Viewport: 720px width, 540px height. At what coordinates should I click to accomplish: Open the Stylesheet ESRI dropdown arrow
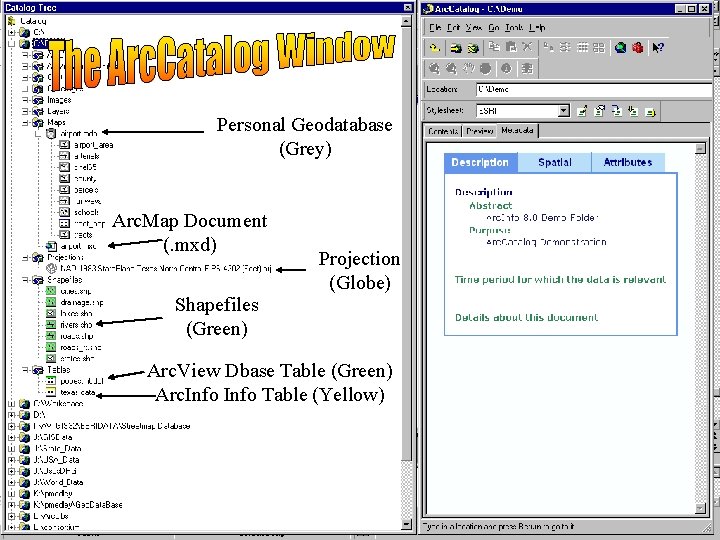click(564, 111)
